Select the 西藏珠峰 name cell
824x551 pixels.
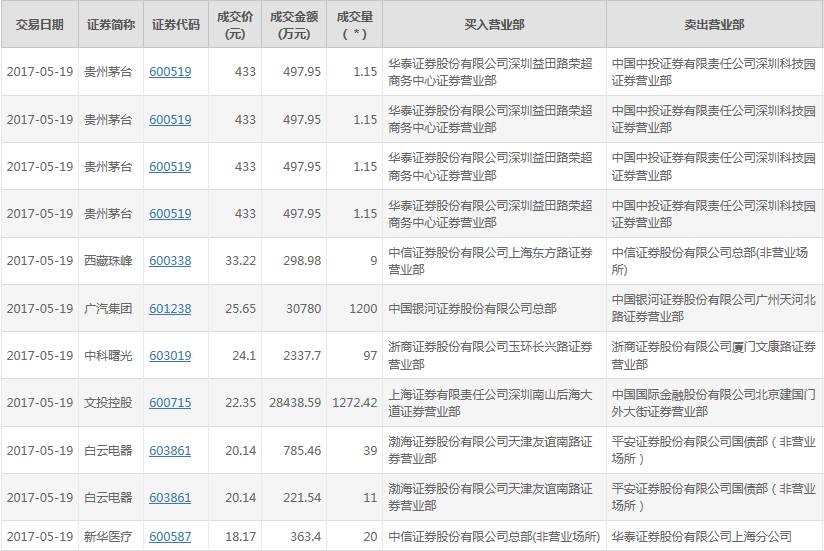108,261
